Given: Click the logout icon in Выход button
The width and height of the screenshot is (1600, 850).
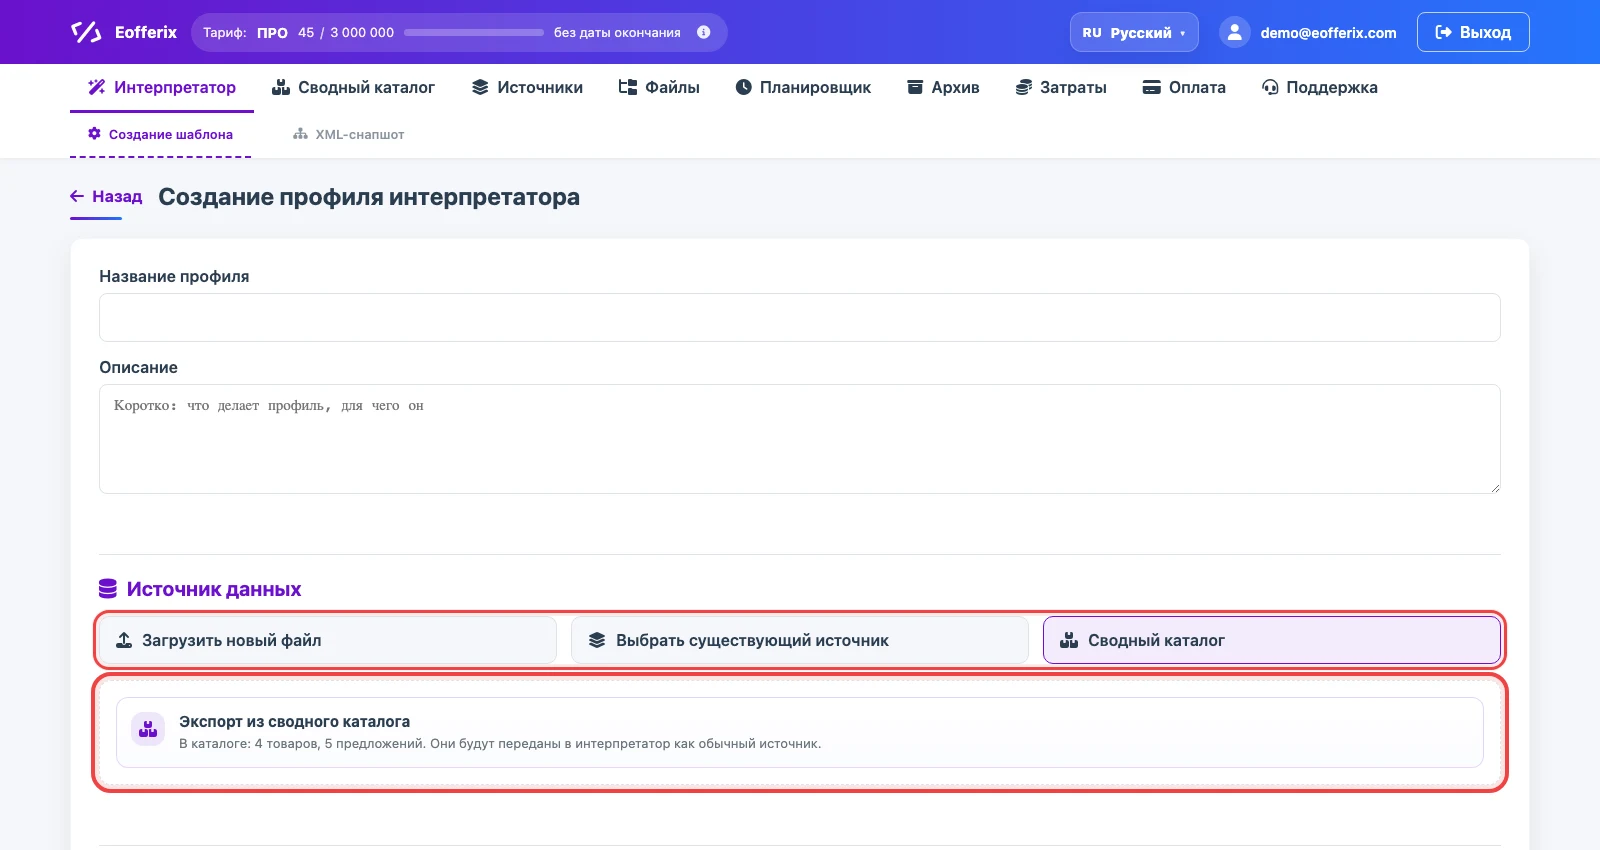Looking at the screenshot, I should [1444, 32].
